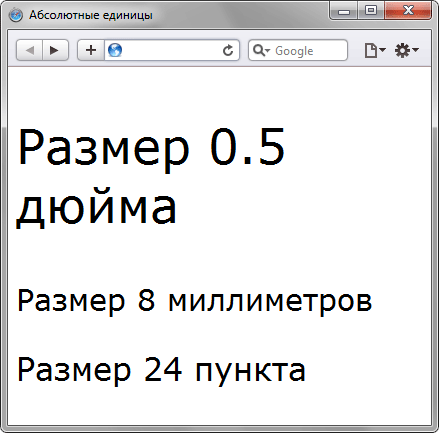The image size is (439, 433).
Task: Click inside the address bar field
Action: 172,50
